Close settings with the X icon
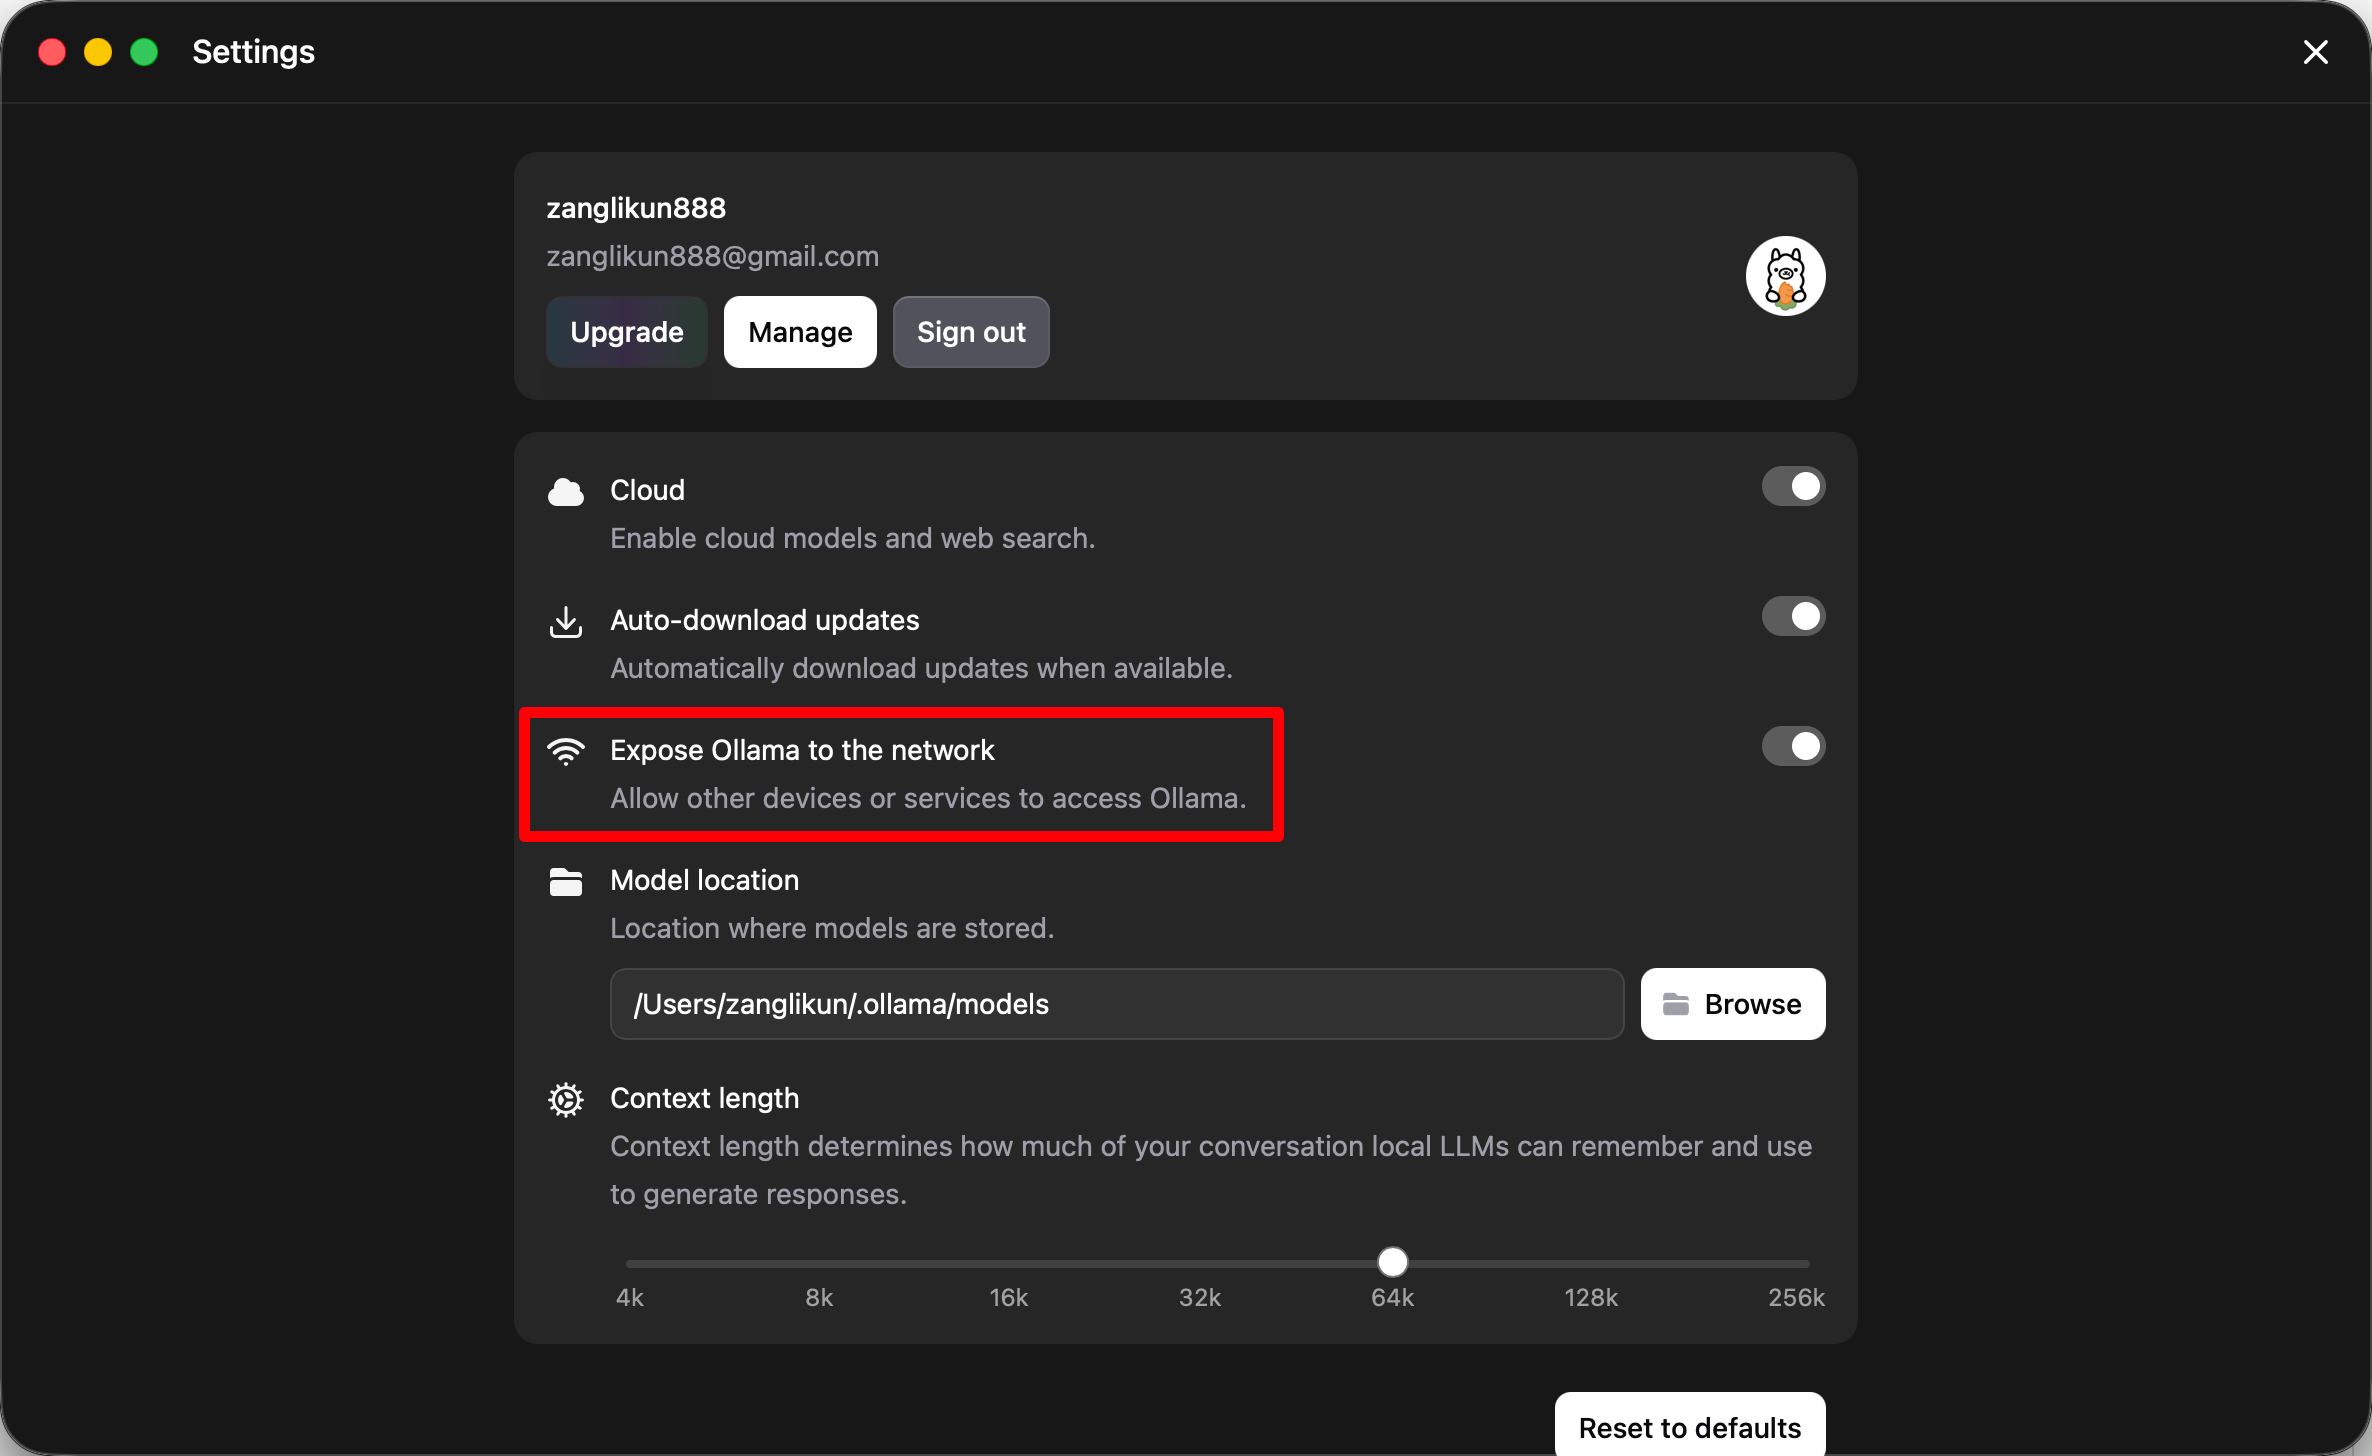 (2315, 52)
